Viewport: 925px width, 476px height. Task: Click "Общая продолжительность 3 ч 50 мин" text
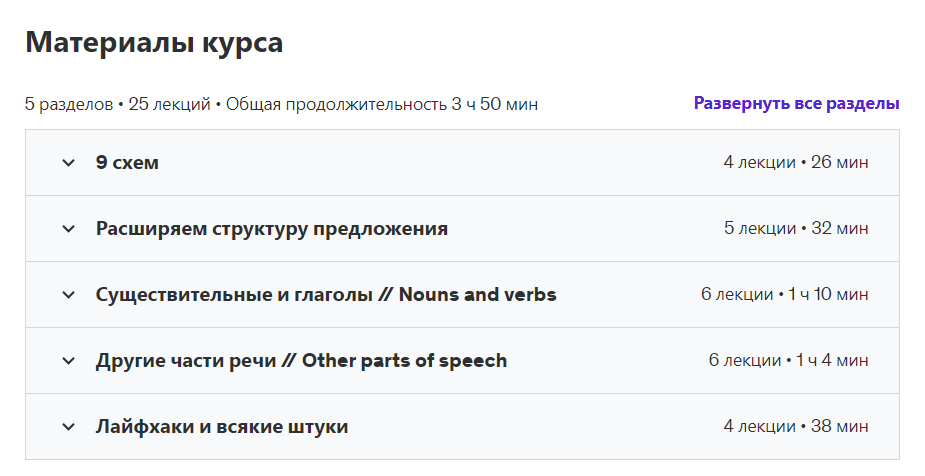point(382,104)
